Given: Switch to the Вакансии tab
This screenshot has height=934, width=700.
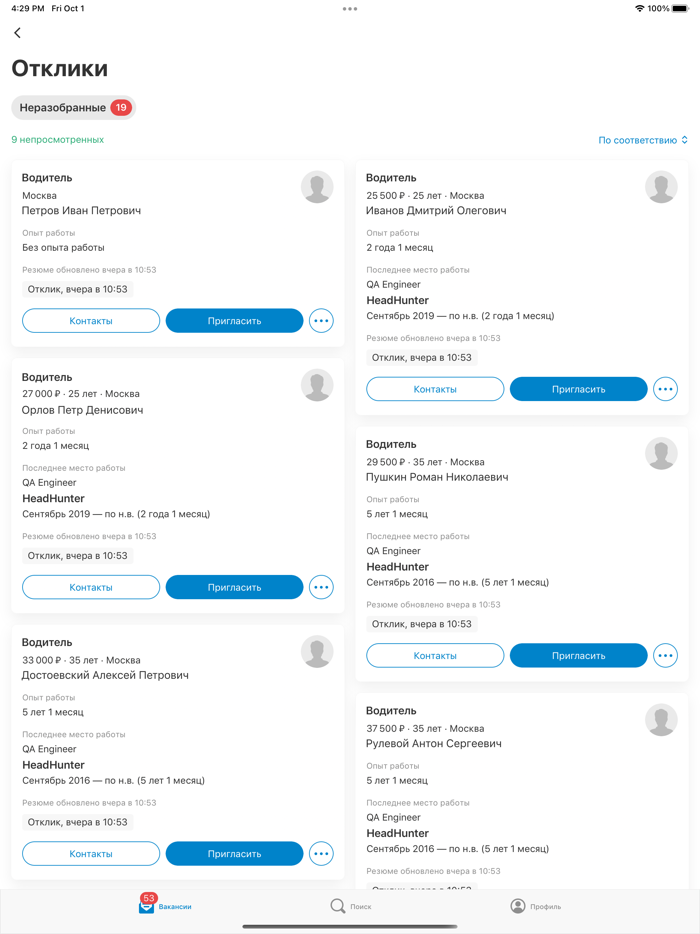Looking at the screenshot, I should pos(164,906).
